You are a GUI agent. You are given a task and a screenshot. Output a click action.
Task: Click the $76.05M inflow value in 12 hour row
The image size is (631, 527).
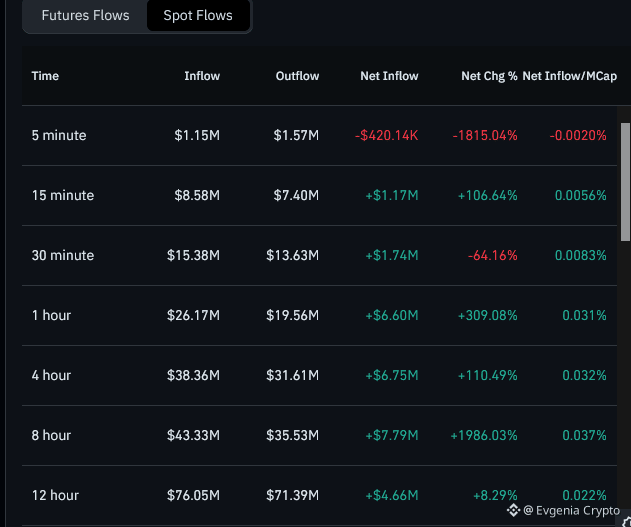[x=194, y=495]
